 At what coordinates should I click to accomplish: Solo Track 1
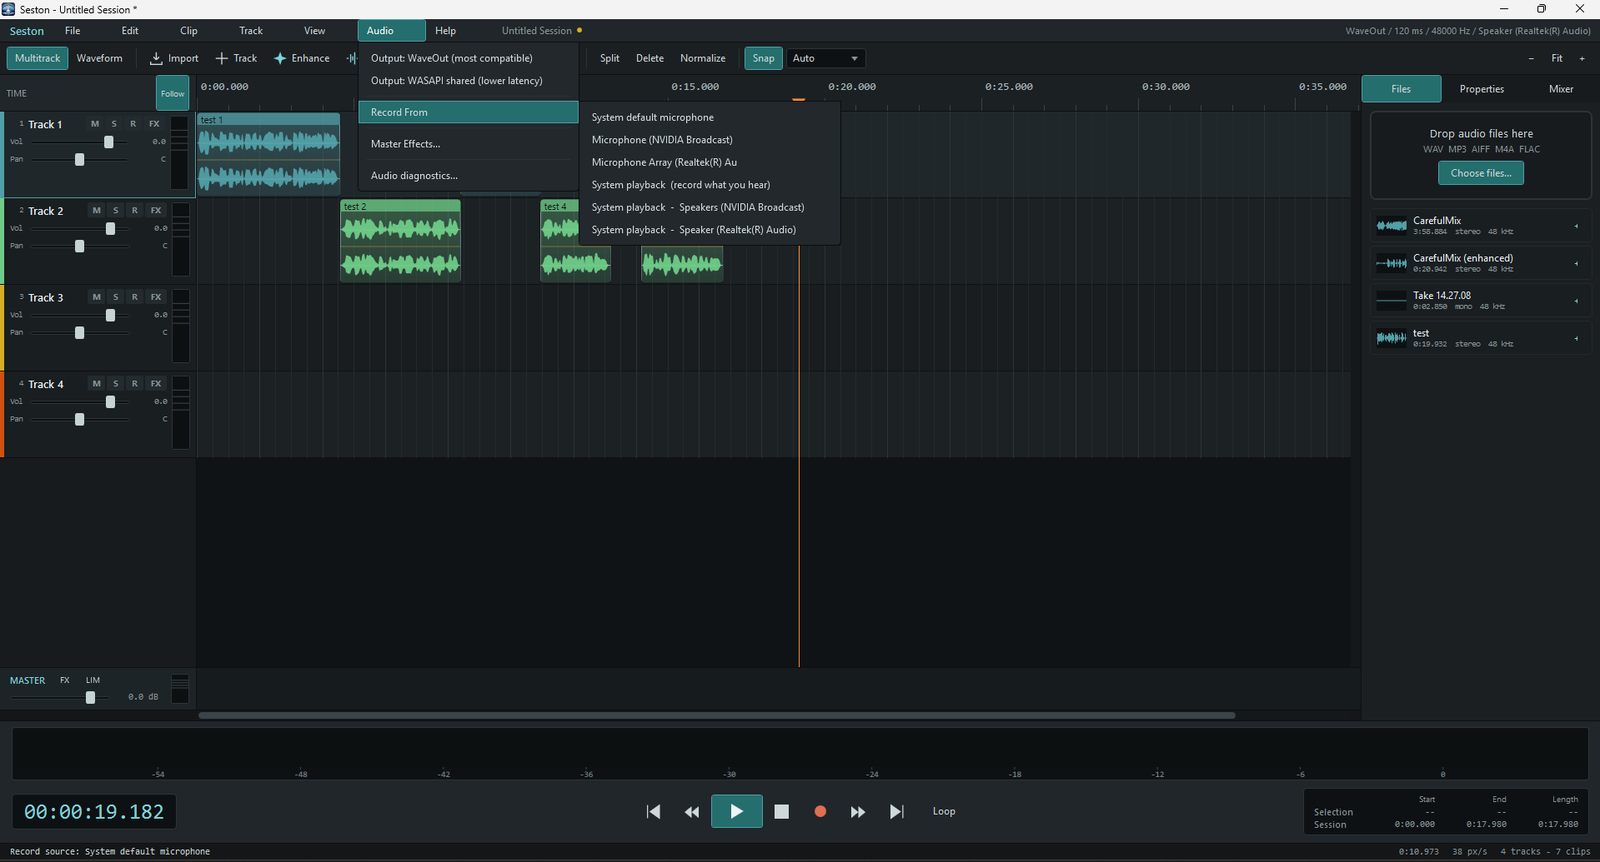pyautogui.click(x=114, y=124)
